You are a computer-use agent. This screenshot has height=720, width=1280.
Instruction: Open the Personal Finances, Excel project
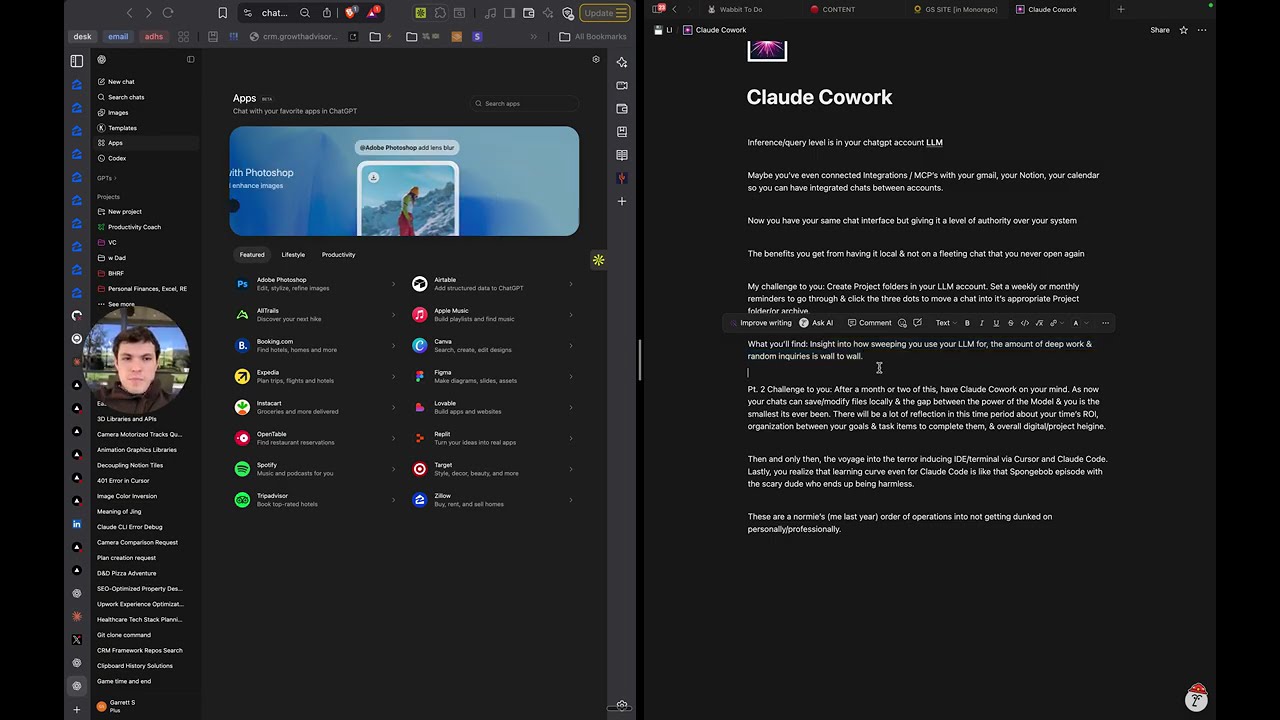click(x=147, y=289)
